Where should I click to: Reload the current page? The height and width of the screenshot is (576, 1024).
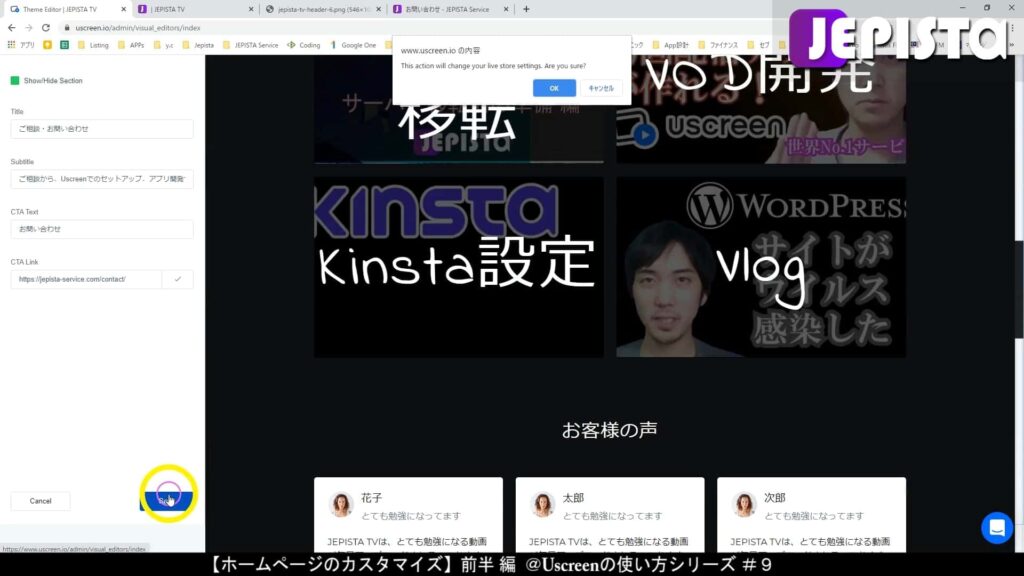[x=46, y=28]
